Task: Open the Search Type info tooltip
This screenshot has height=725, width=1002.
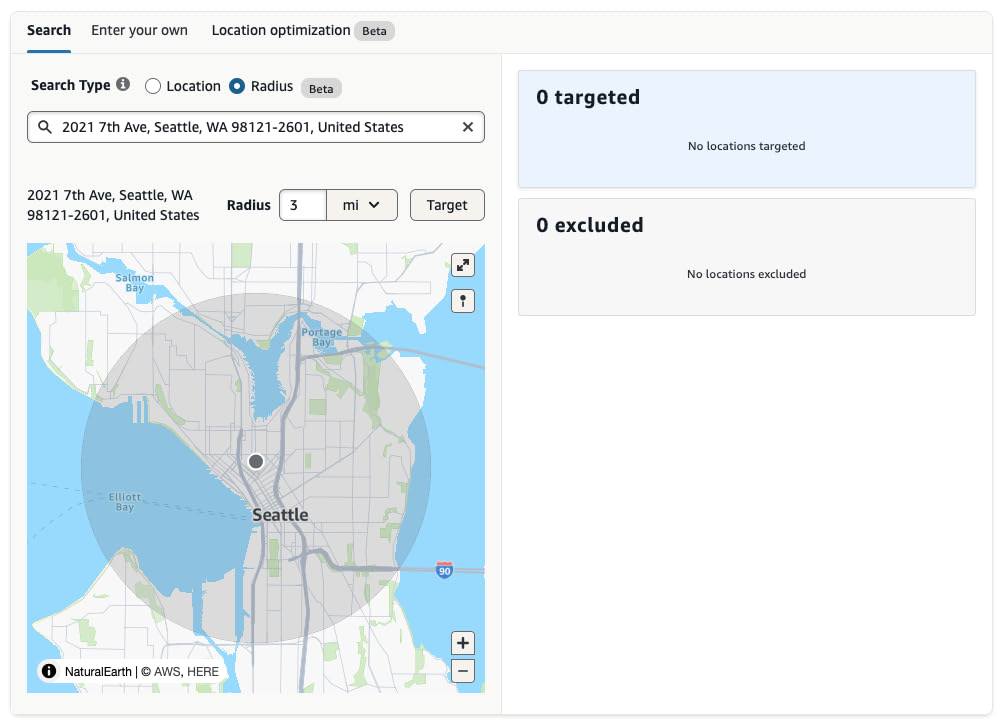Action: (x=123, y=85)
